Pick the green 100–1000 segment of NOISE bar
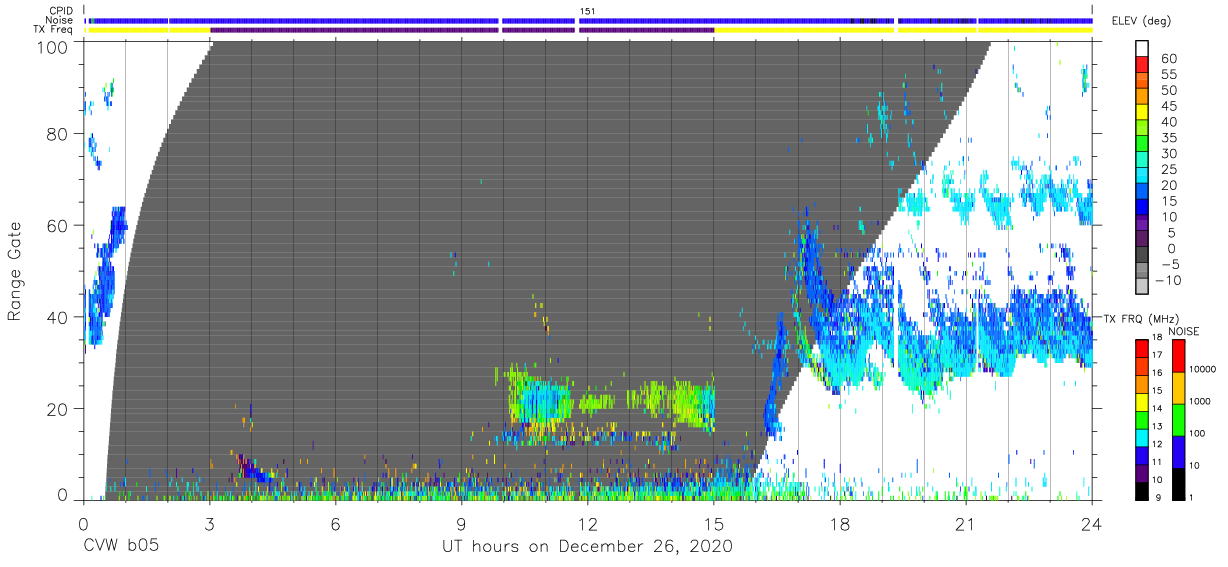The width and height of the screenshot is (1228, 567). [1180, 419]
